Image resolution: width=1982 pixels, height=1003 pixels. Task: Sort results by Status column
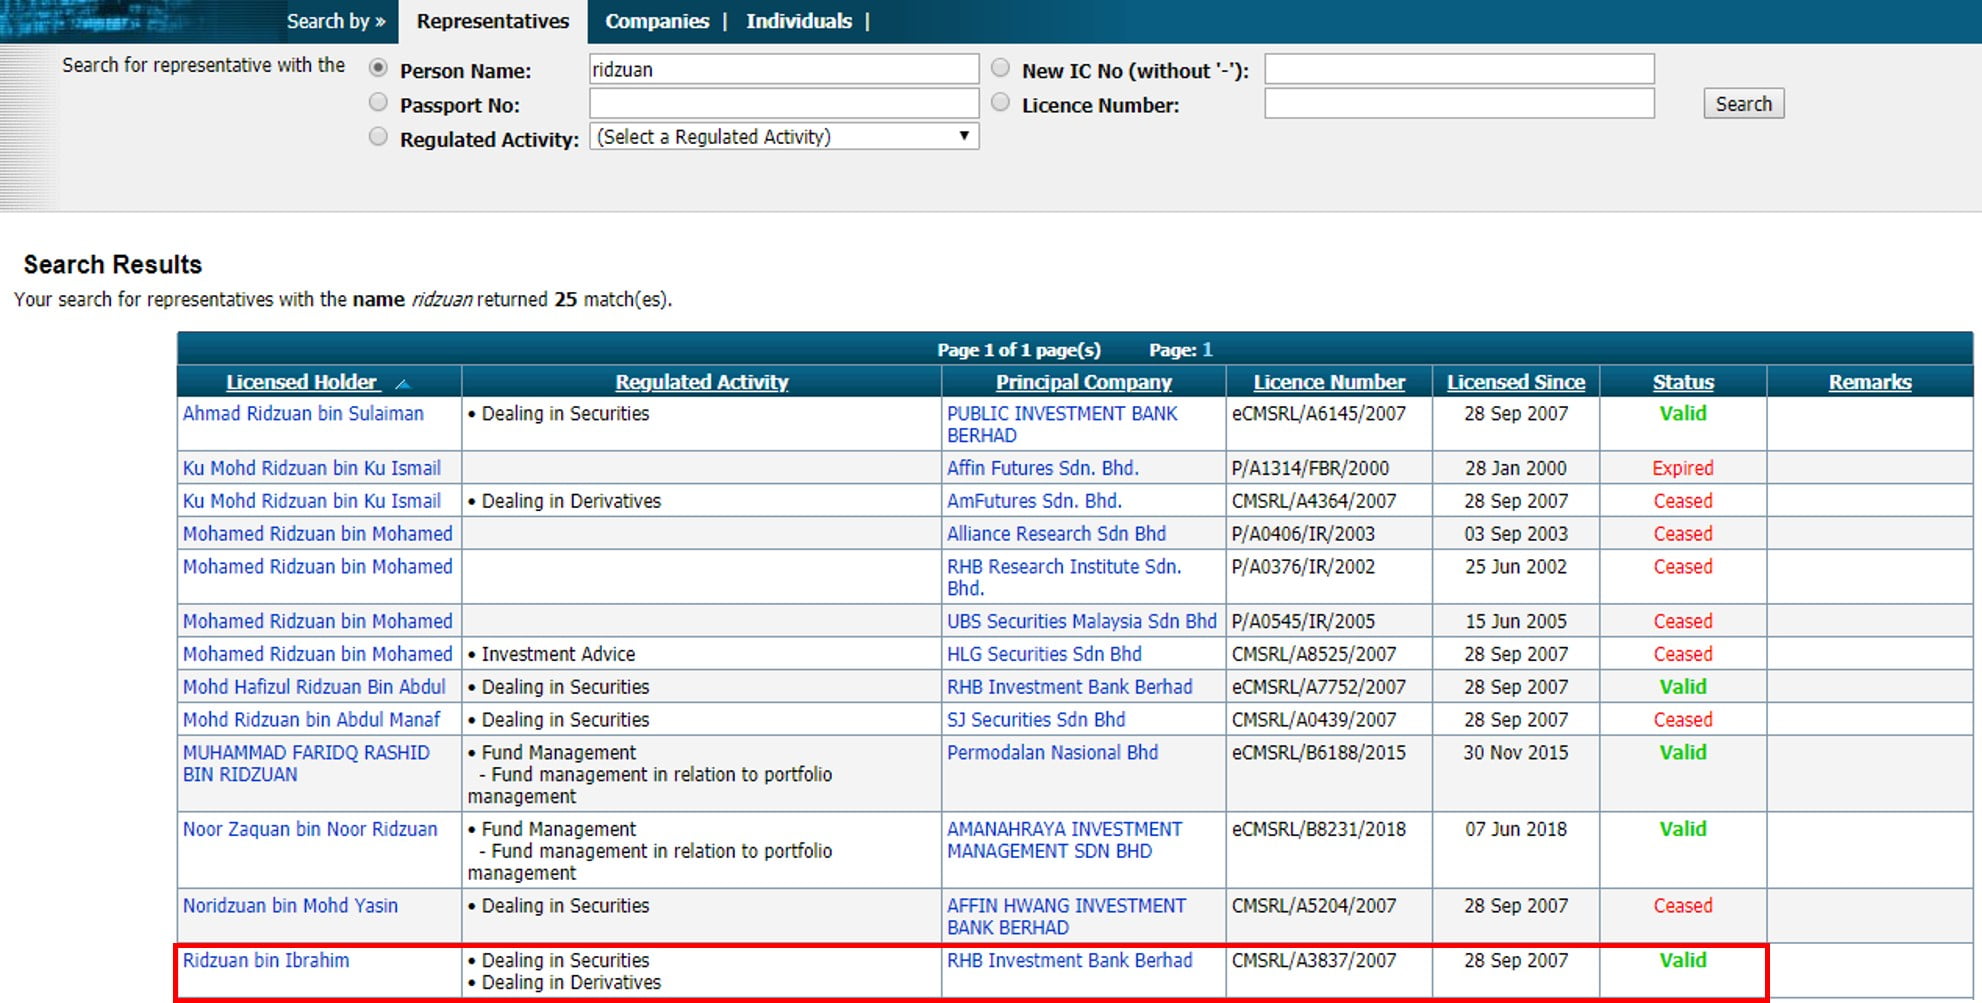1682,382
